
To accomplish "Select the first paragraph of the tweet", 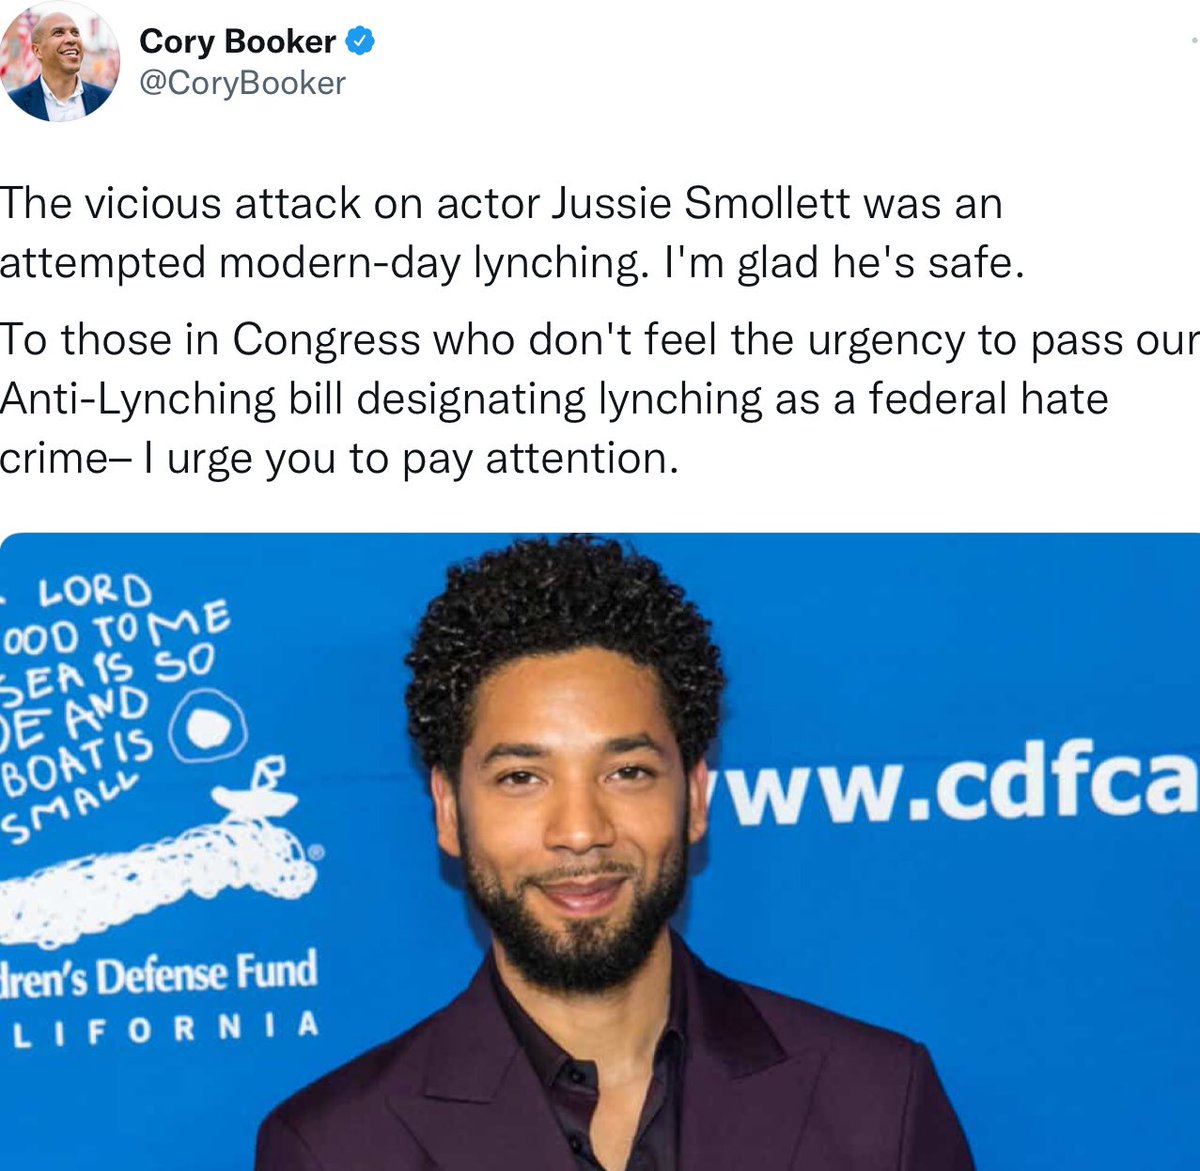I will click(x=512, y=233).
